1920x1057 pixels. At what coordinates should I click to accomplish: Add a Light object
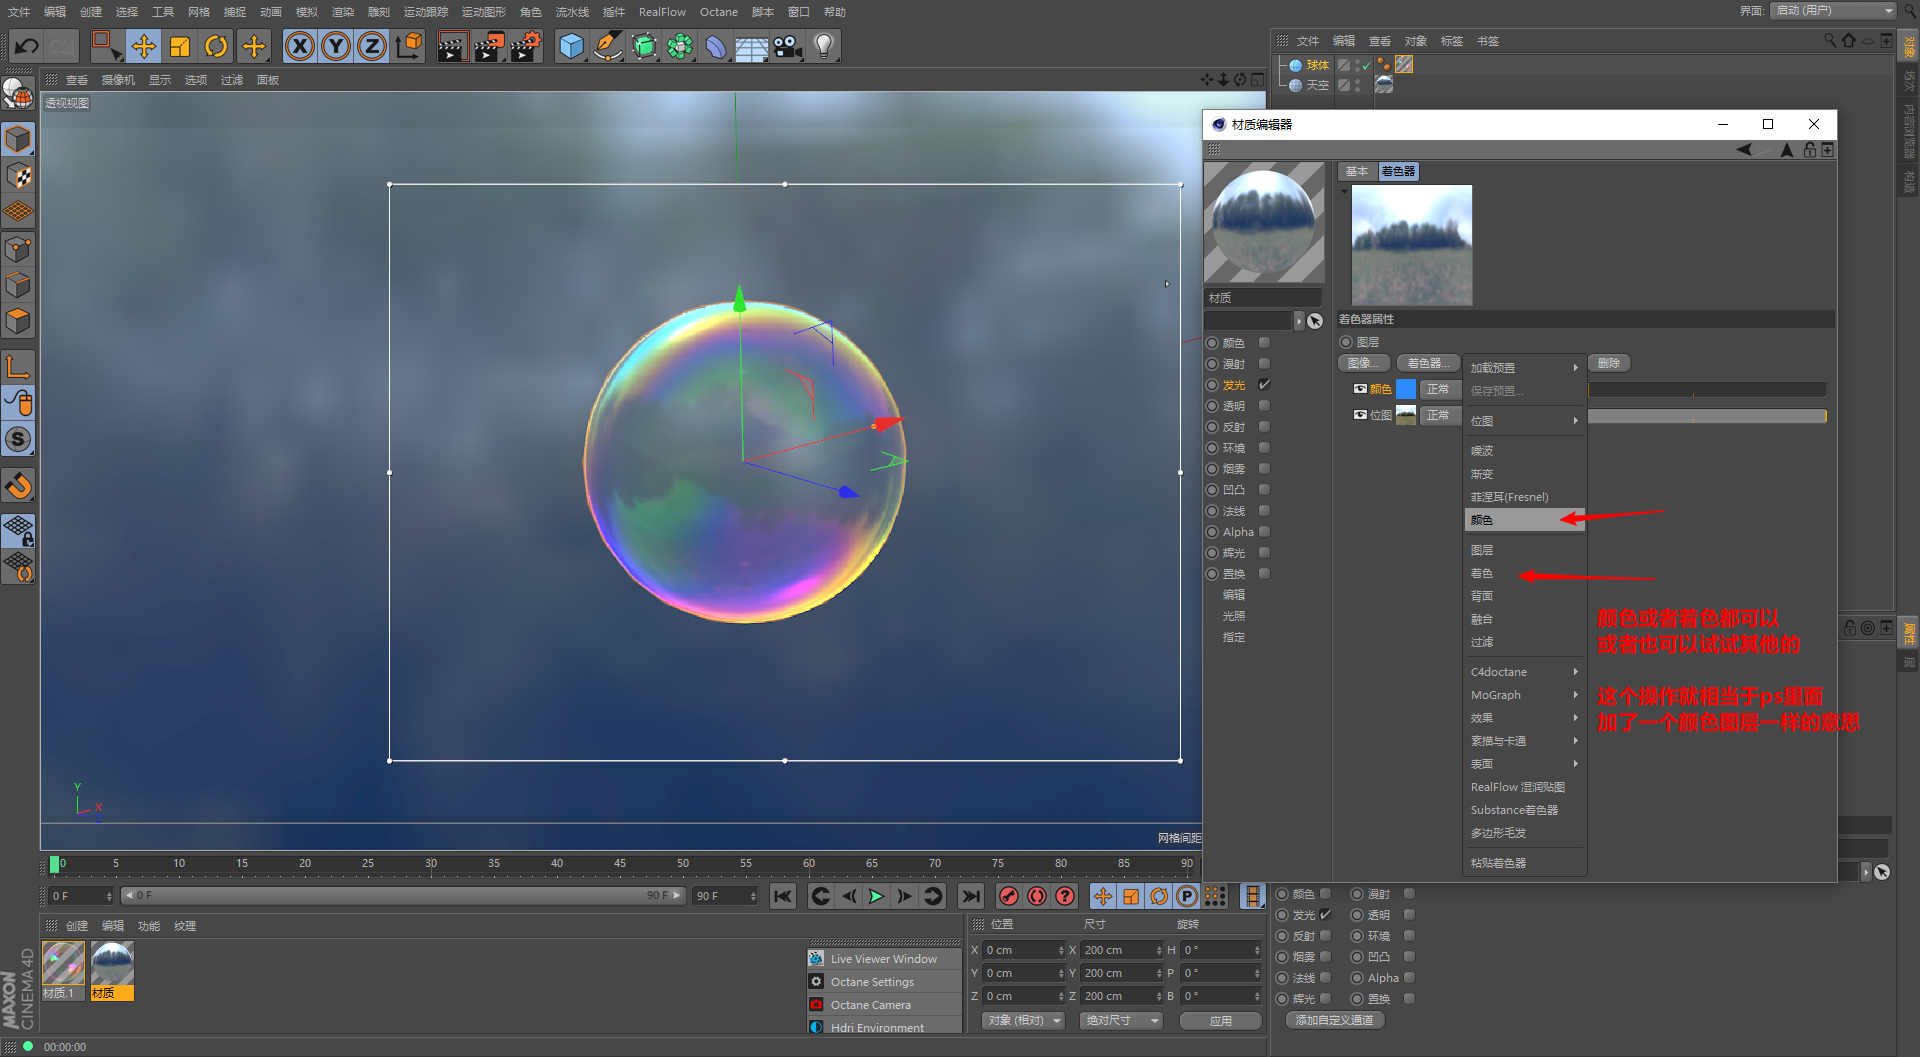pos(824,46)
